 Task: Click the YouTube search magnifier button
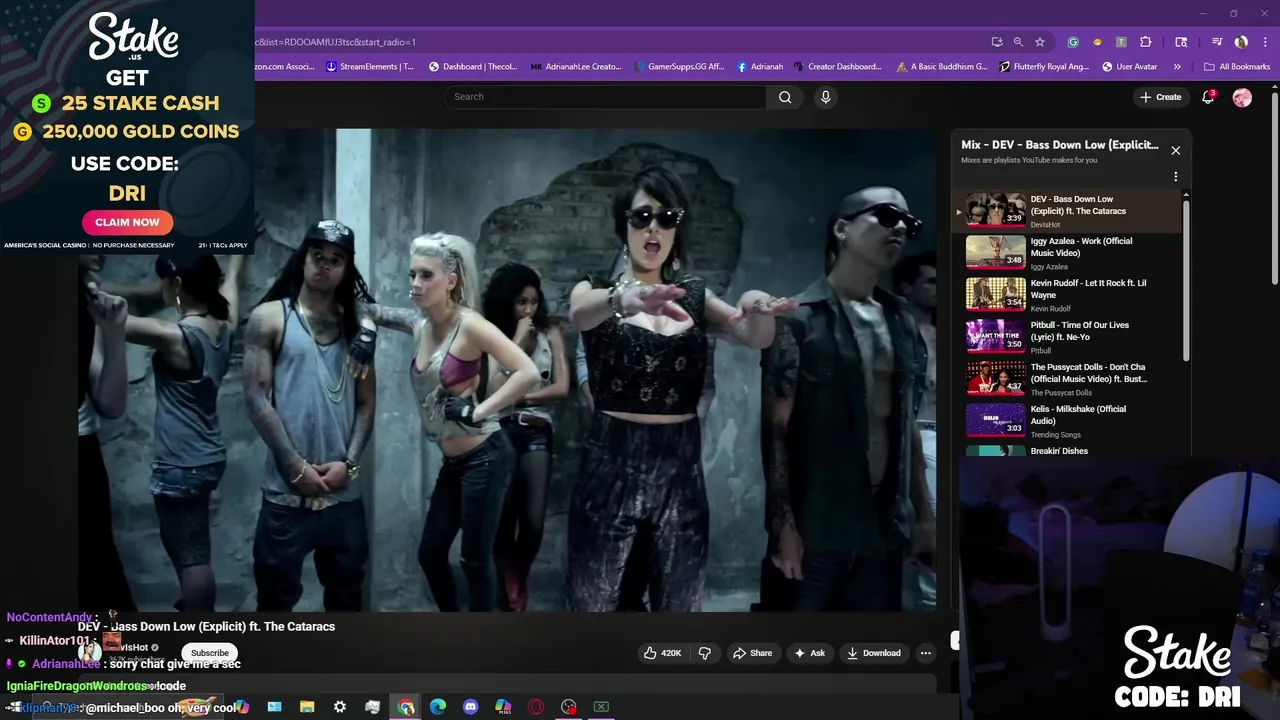(785, 97)
